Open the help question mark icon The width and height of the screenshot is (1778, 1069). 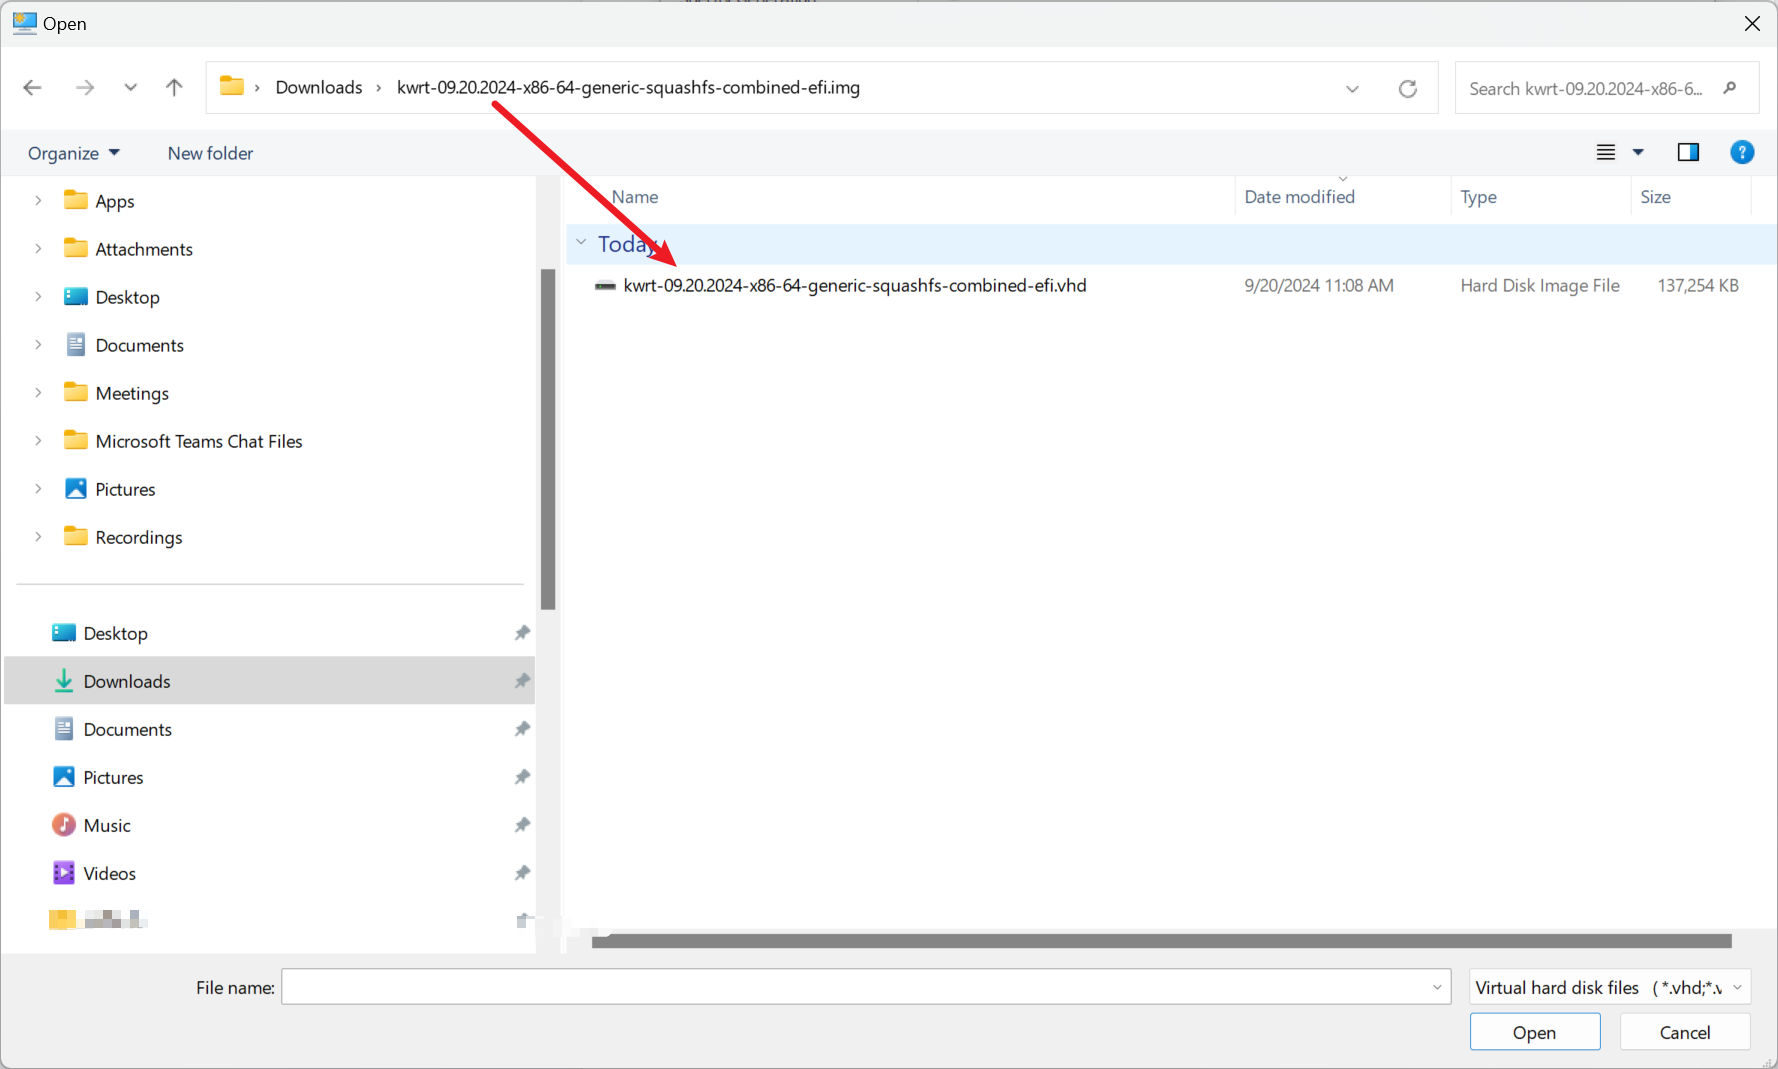coord(1741,152)
